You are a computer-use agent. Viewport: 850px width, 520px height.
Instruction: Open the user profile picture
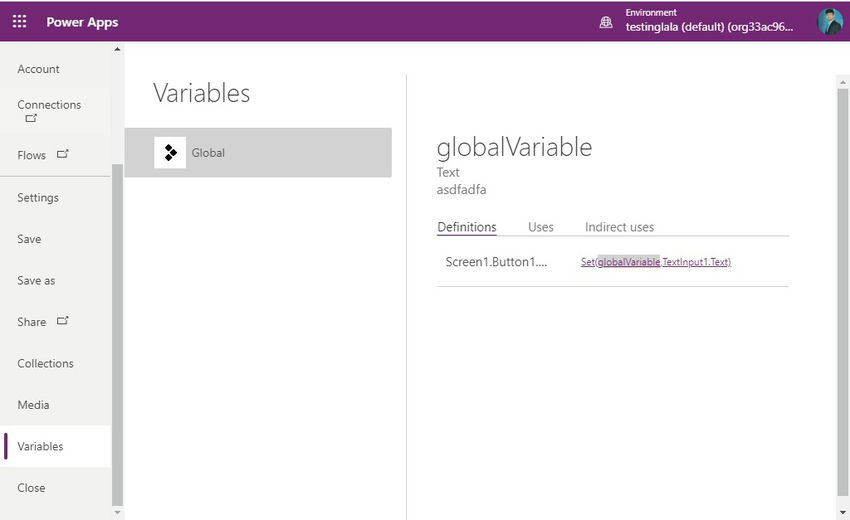click(x=829, y=22)
